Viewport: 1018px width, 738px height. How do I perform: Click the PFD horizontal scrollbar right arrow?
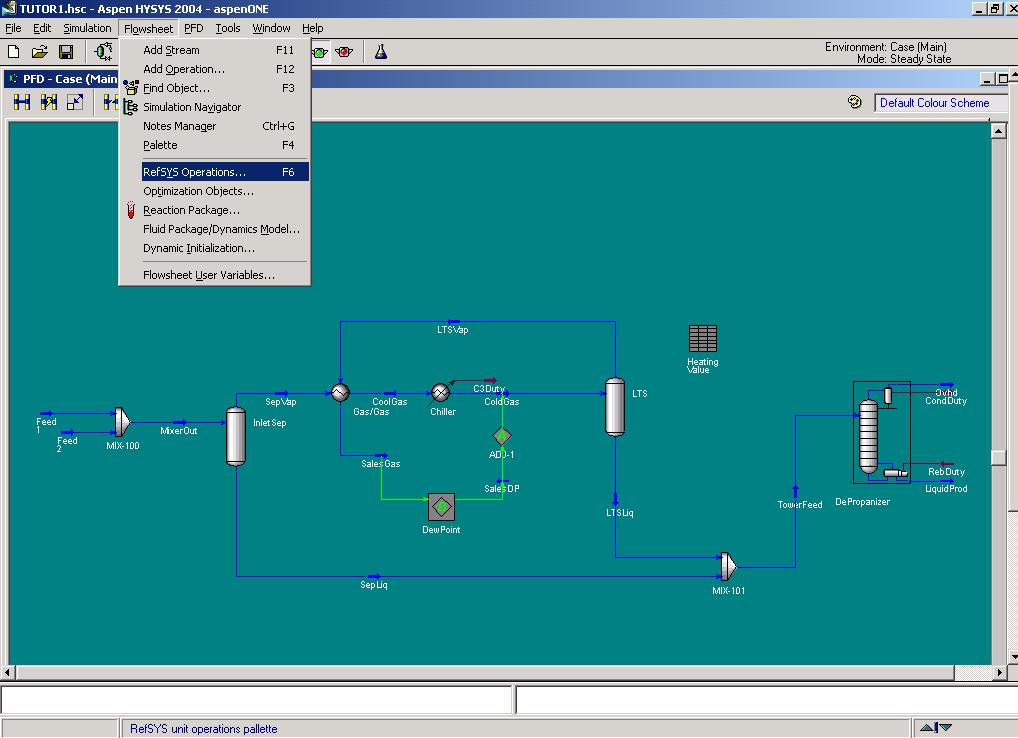pos(1000,672)
